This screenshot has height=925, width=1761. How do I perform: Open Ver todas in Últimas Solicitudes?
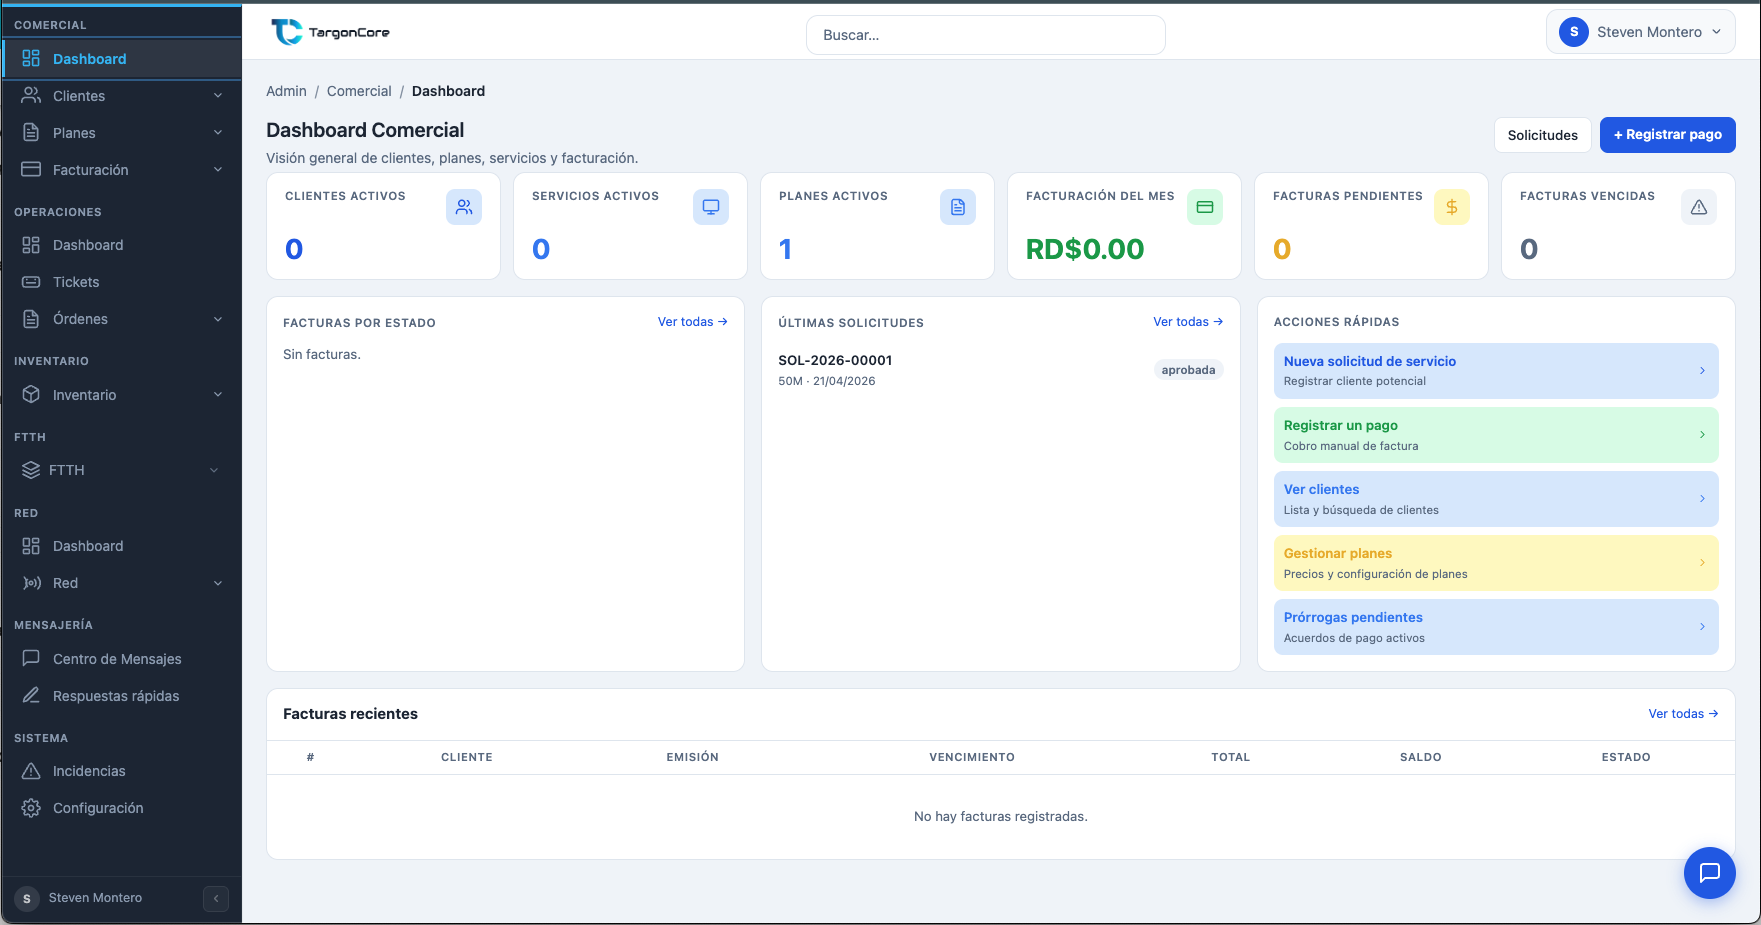point(1188,322)
